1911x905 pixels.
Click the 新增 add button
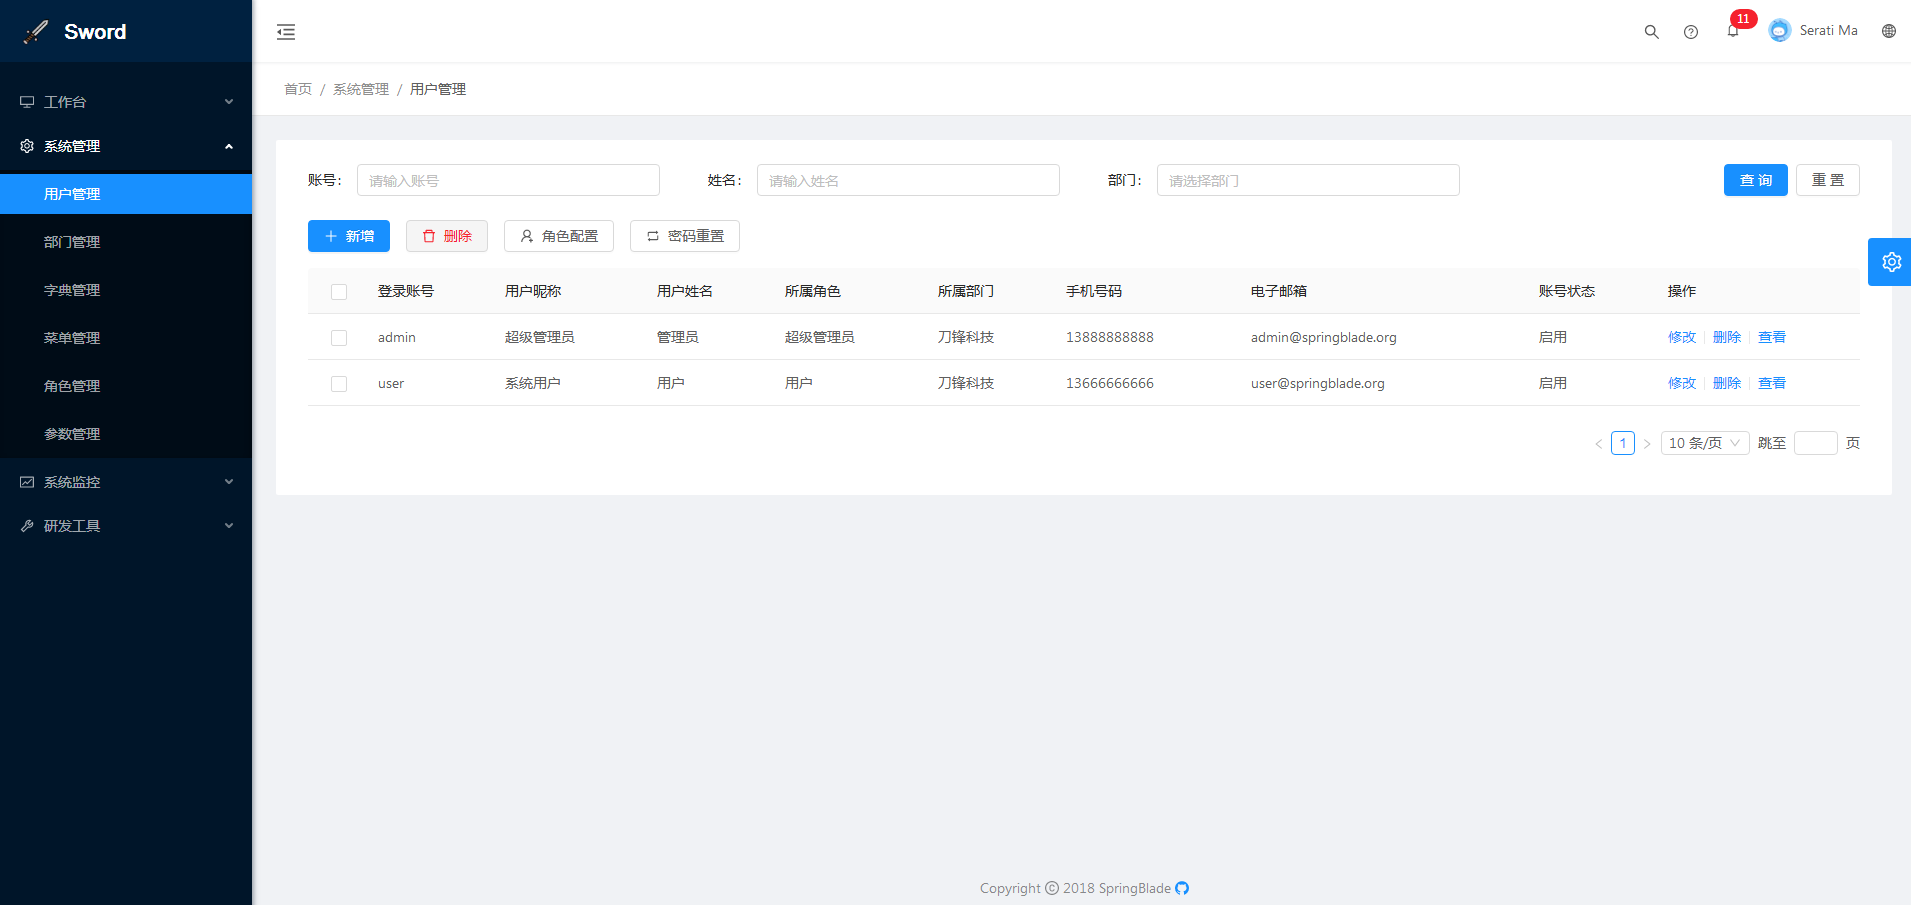(x=349, y=236)
